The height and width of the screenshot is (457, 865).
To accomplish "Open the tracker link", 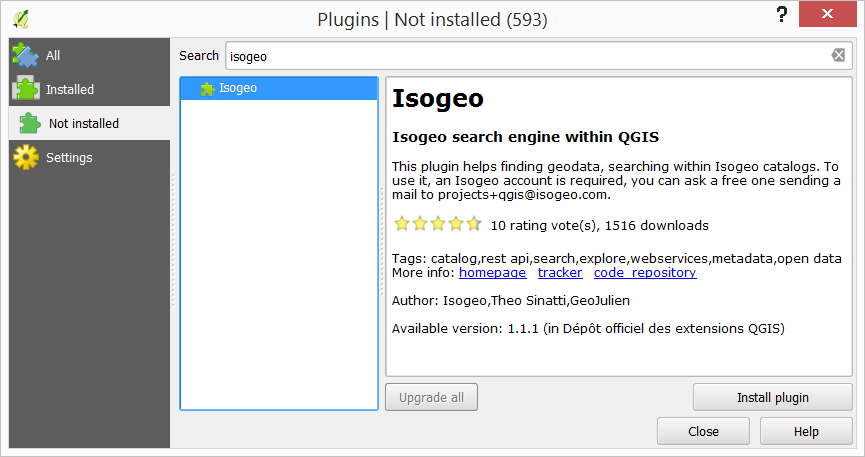I will click(560, 273).
